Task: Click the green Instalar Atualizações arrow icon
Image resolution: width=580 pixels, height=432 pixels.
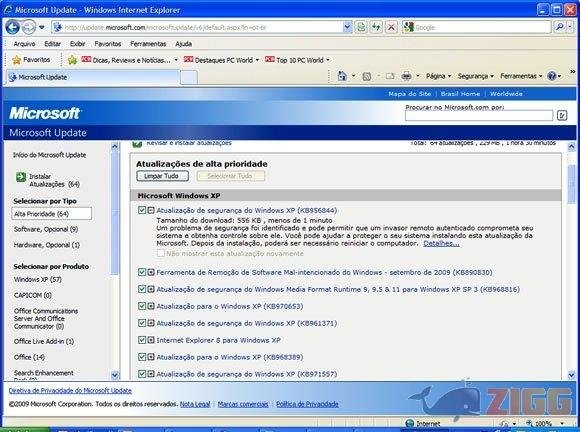Action: pyautogui.click(x=21, y=177)
